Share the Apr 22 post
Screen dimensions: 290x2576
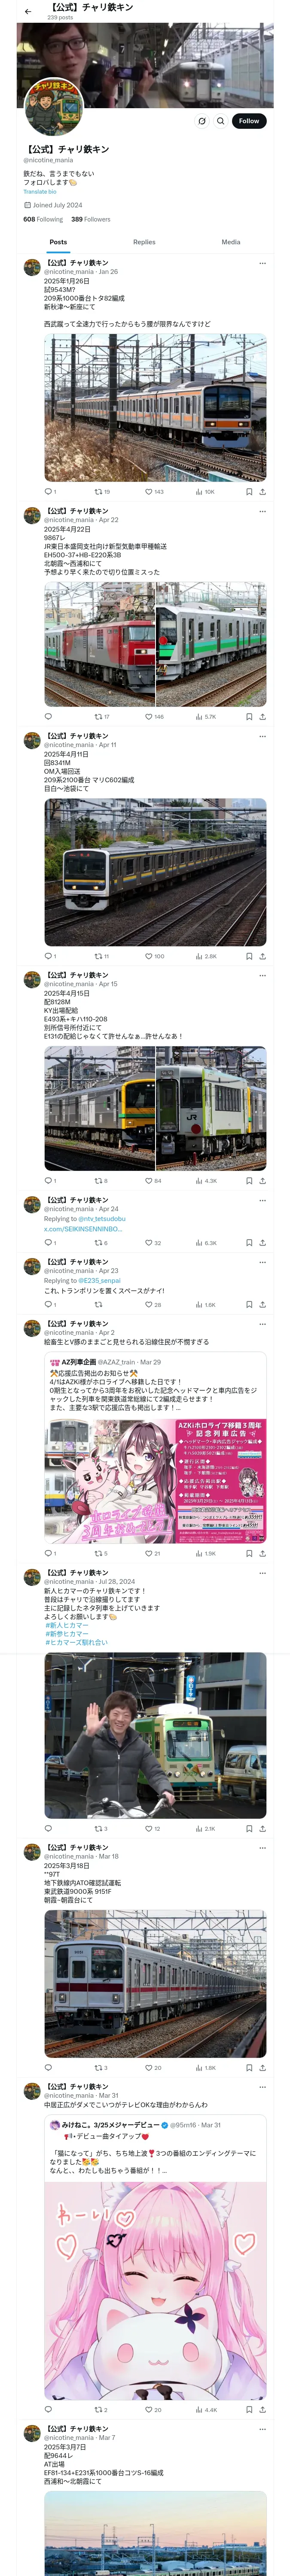pos(263,717)
